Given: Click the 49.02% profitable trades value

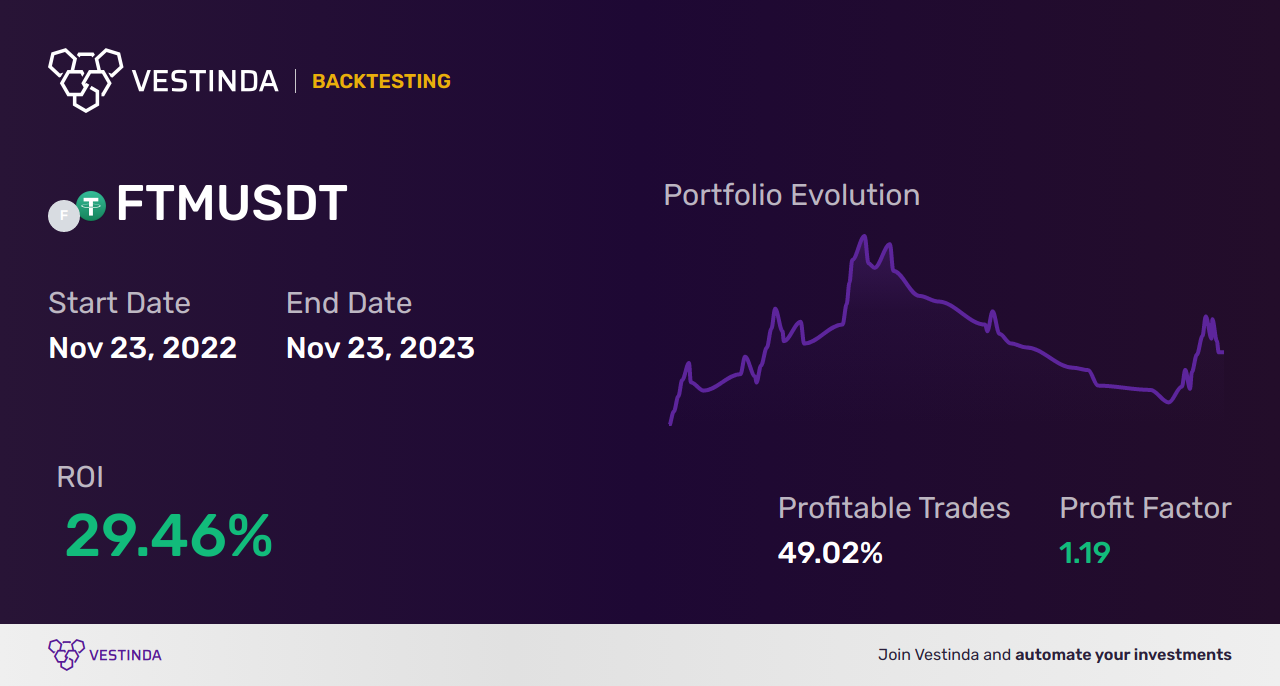Looking at the screenshot, I should click(x=830, y=553).
